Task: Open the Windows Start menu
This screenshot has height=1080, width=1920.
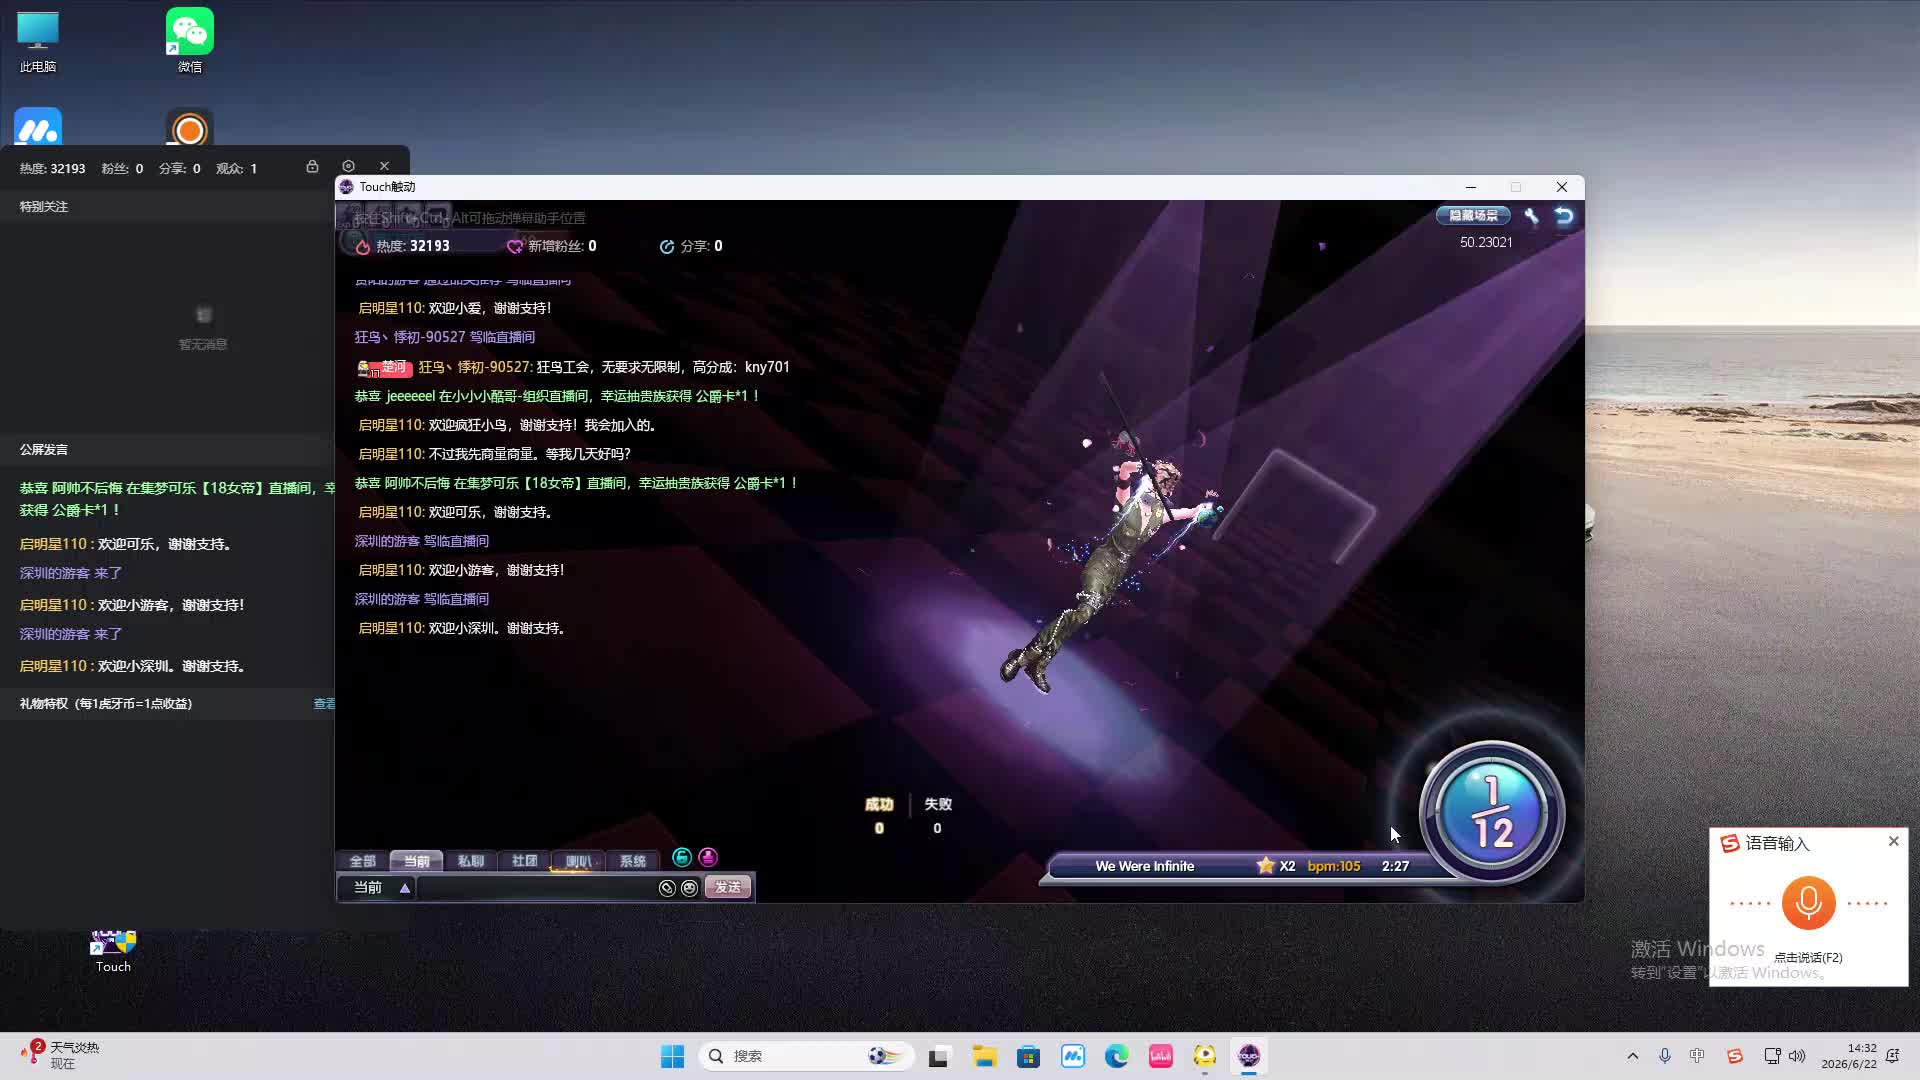Action: [x=672, y=1056]
